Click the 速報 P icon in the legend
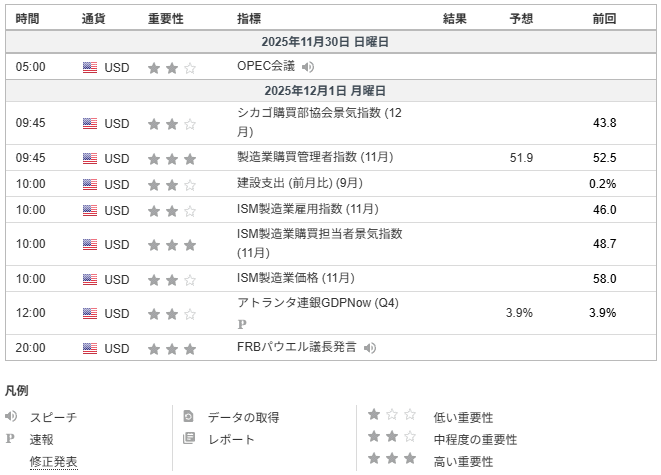 pyautogui.click(x=11, y=439)
